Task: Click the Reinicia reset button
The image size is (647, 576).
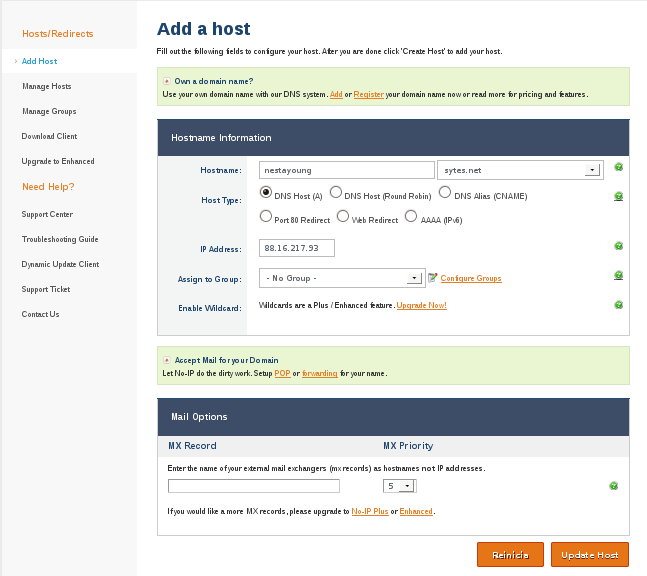Action: point(510,555)
